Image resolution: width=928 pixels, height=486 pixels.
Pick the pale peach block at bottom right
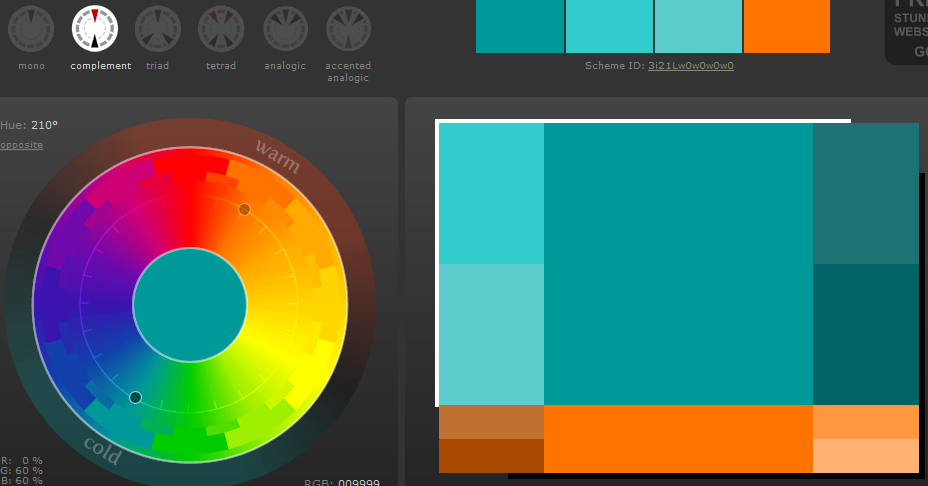(865, 455)
